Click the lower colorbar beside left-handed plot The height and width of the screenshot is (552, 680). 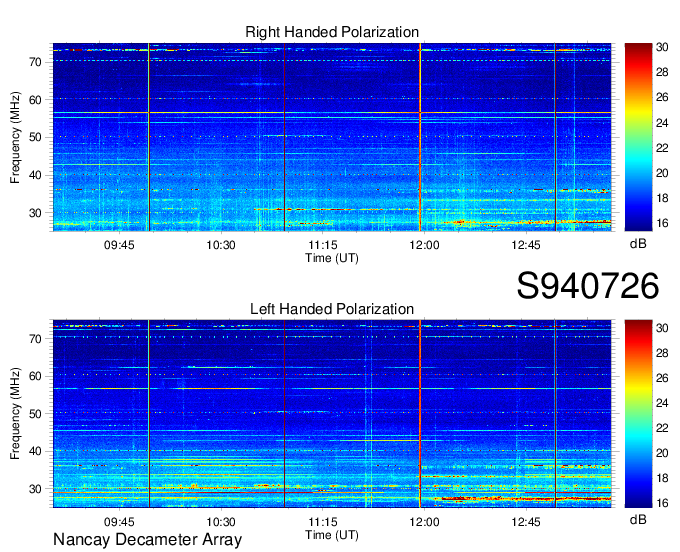638,414
